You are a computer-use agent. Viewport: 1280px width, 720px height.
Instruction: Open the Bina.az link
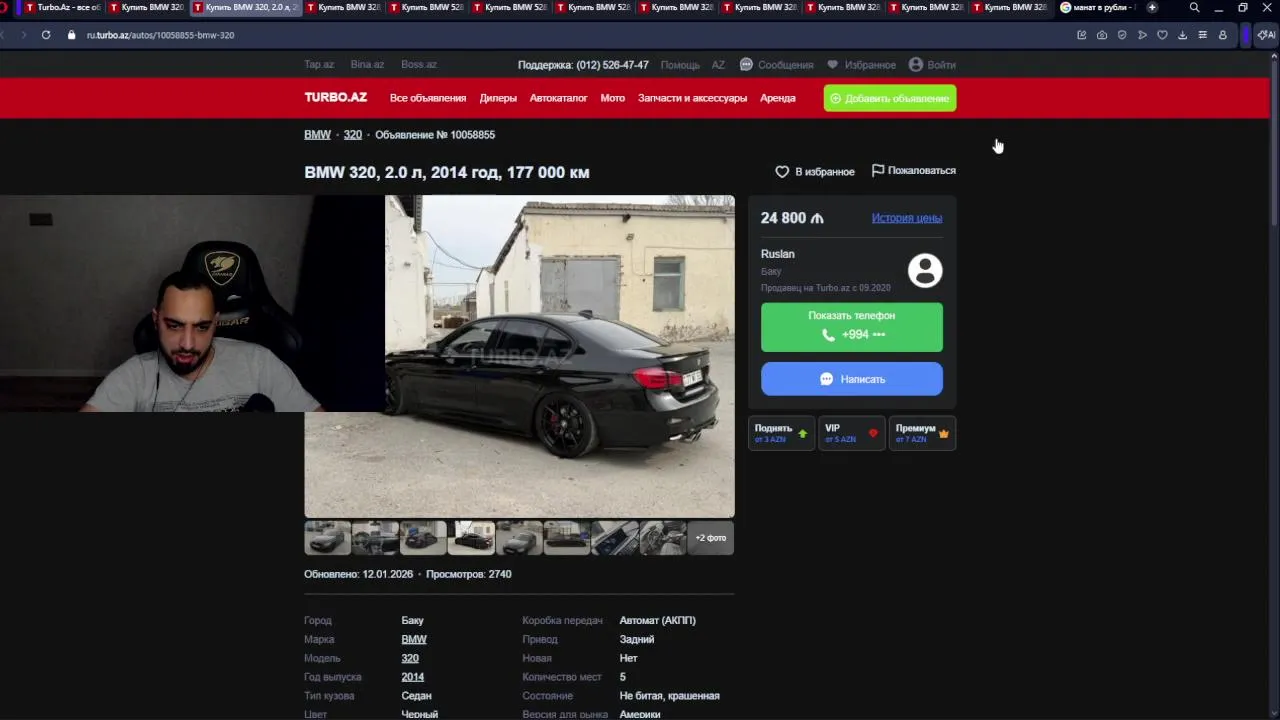(x=367, y=64)
